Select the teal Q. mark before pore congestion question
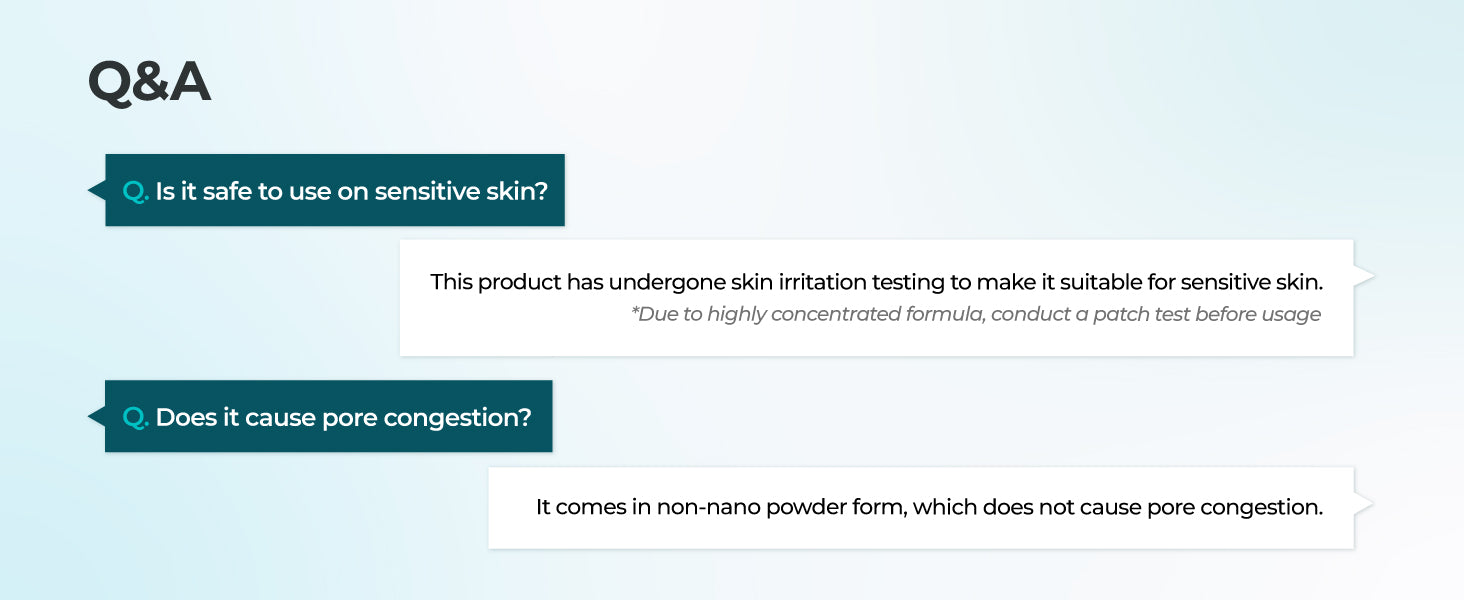 (x=135, y=417)
